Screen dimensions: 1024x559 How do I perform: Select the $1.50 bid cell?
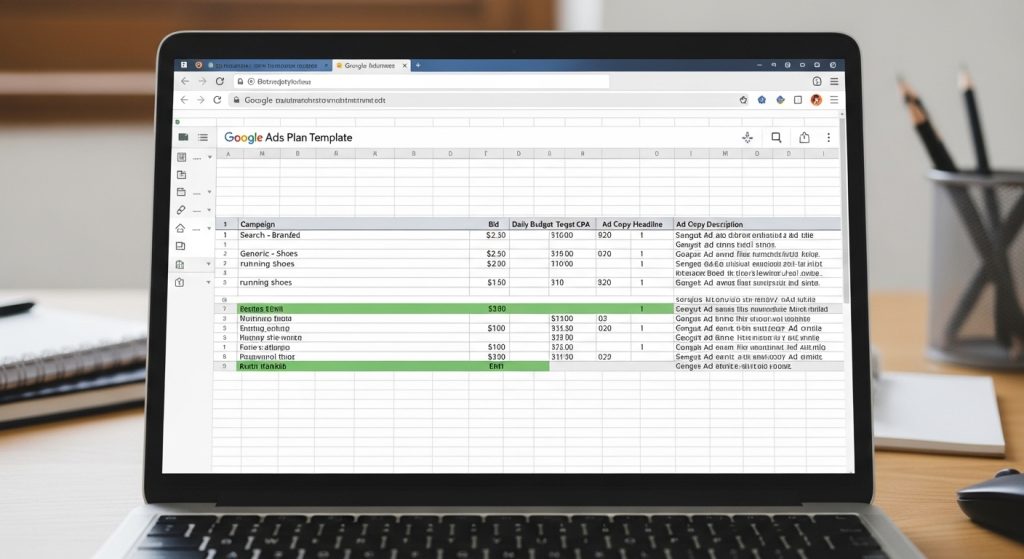pyautogui.click(x=489, y=283)
